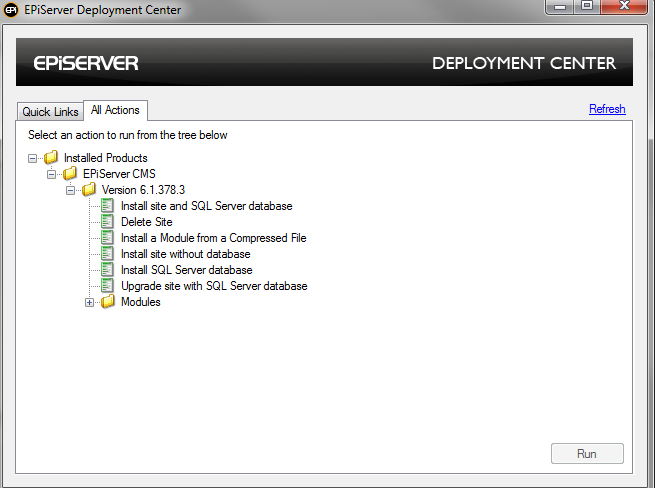
Task: Select 'Install SQL Server database' action
Action: 186,270
